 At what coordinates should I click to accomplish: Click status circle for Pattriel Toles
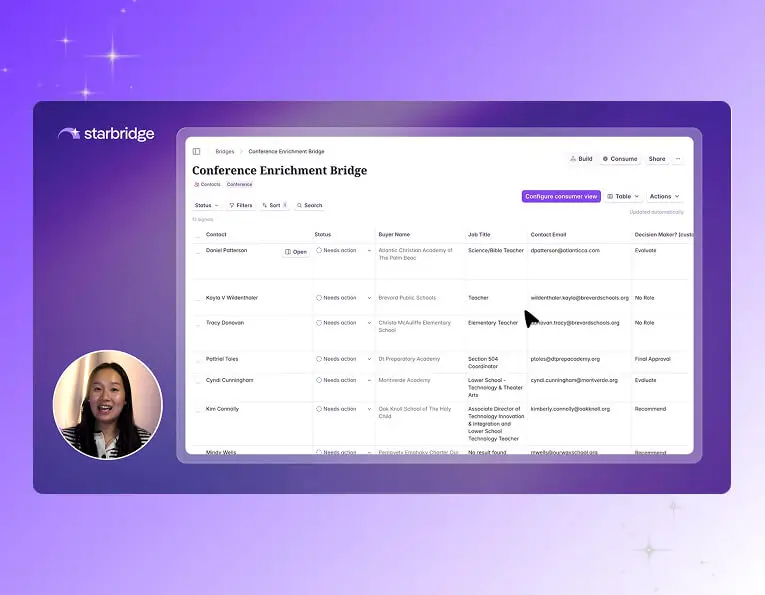point(319,359)
